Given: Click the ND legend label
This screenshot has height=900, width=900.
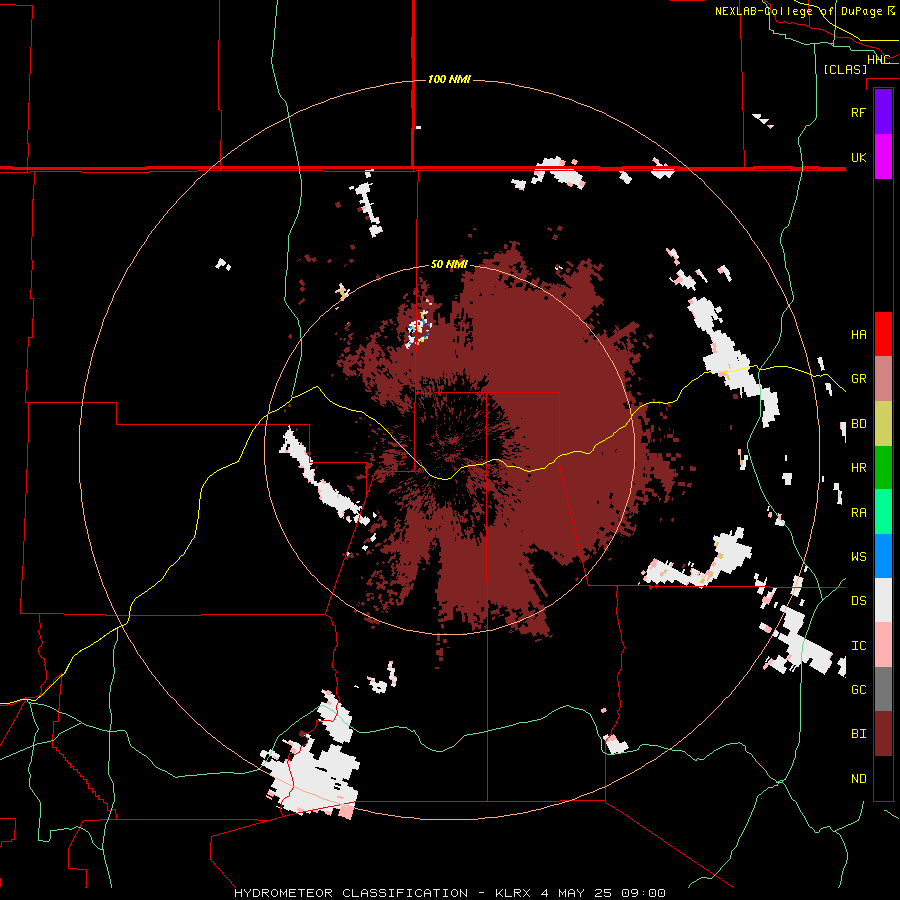Looking at the screenshot, I should (858, 779).
